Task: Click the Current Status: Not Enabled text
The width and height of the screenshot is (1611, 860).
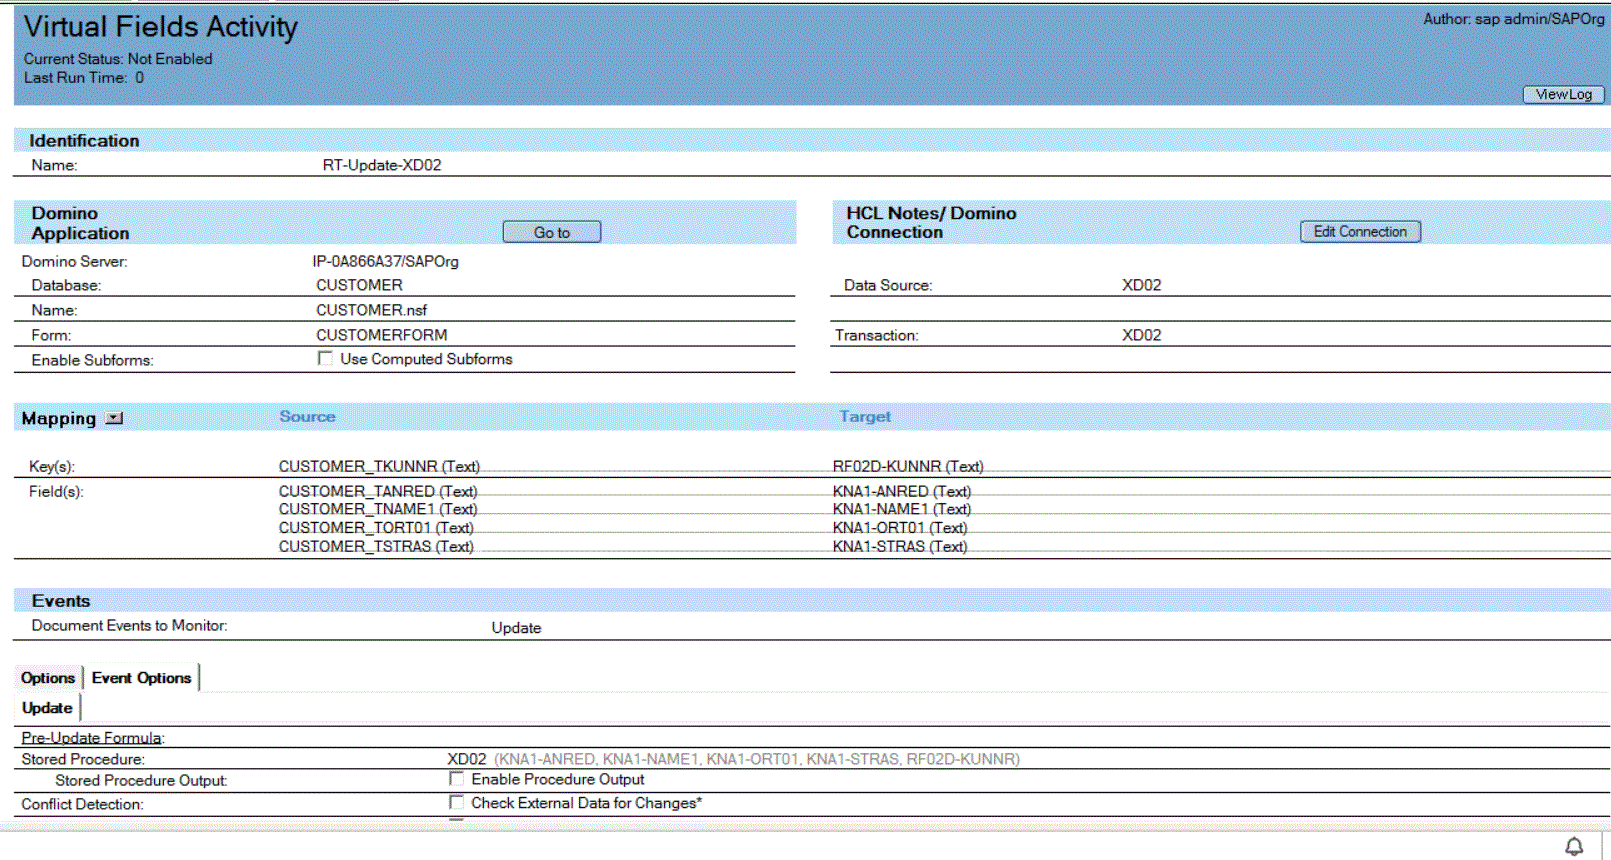Action: [118, 59]
